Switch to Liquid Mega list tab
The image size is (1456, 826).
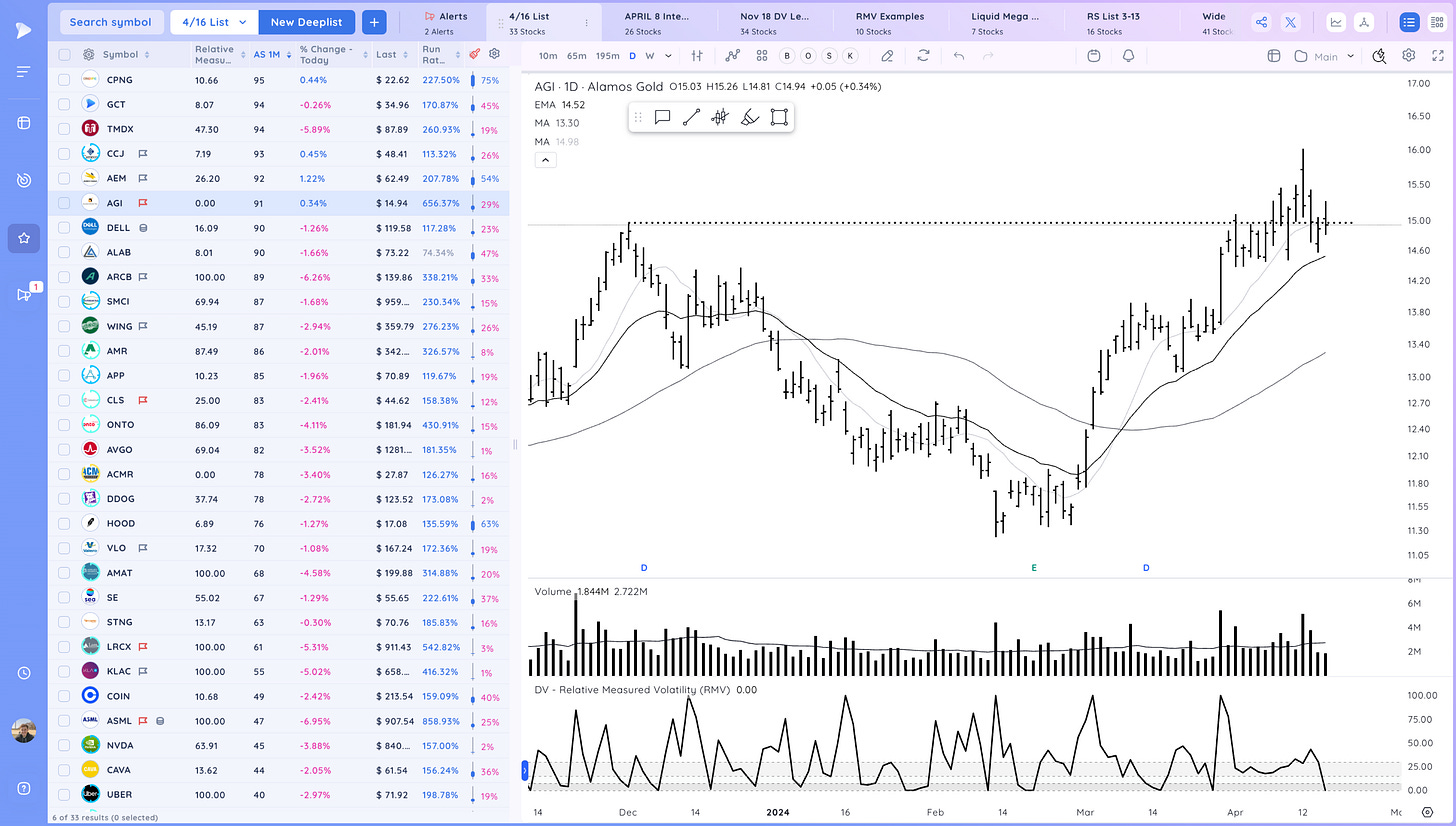[x=1005, y=22]
